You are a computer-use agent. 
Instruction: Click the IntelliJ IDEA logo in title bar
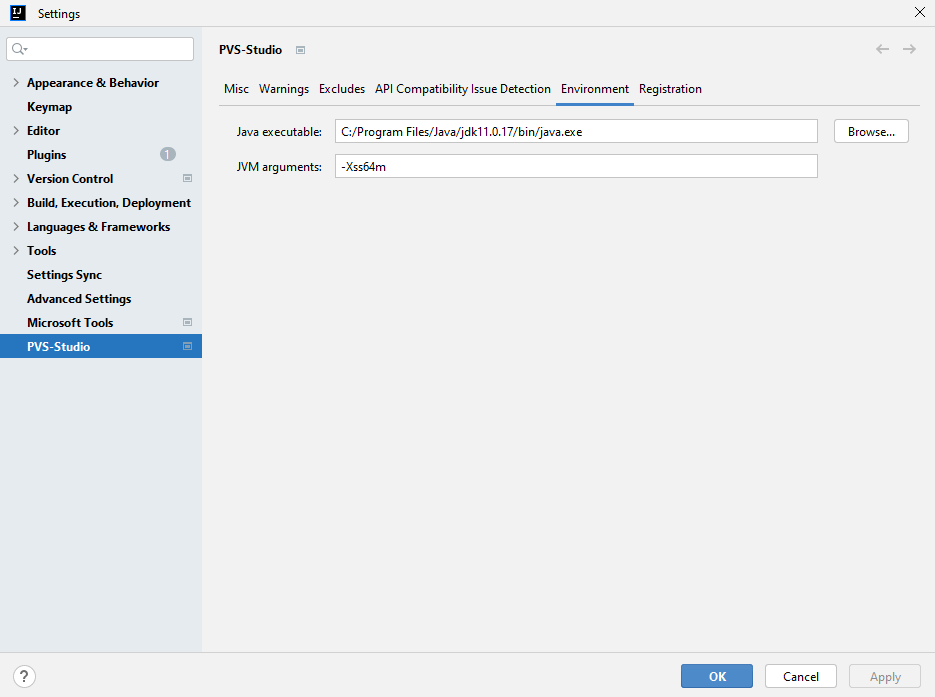[18, 13]
